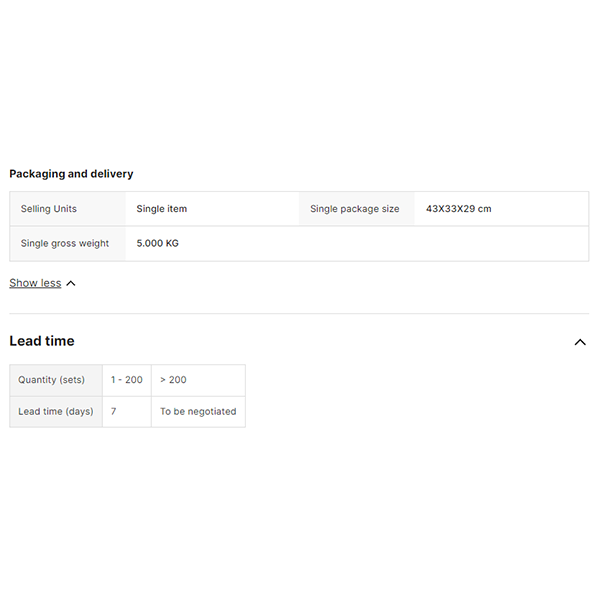
Task: Click the up chevron beside Show less
Action: [71, 284]
